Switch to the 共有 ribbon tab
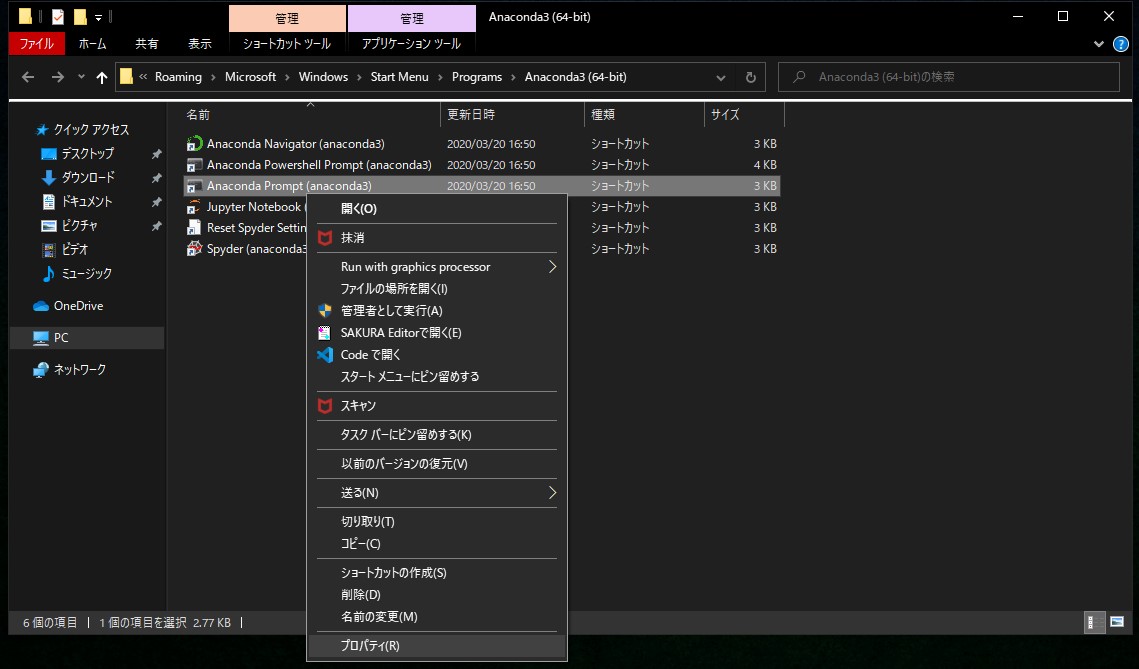This screenshot has height=669, width=1139. 147,44
